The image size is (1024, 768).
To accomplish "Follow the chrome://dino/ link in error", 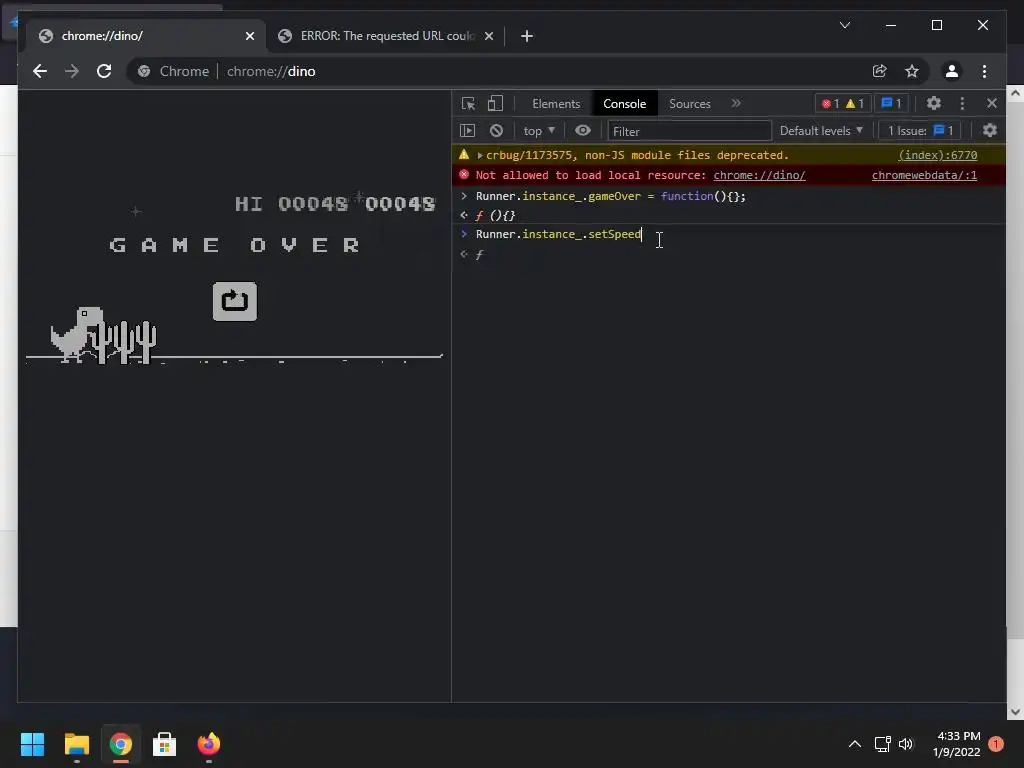I will click(x=759, y=175).
